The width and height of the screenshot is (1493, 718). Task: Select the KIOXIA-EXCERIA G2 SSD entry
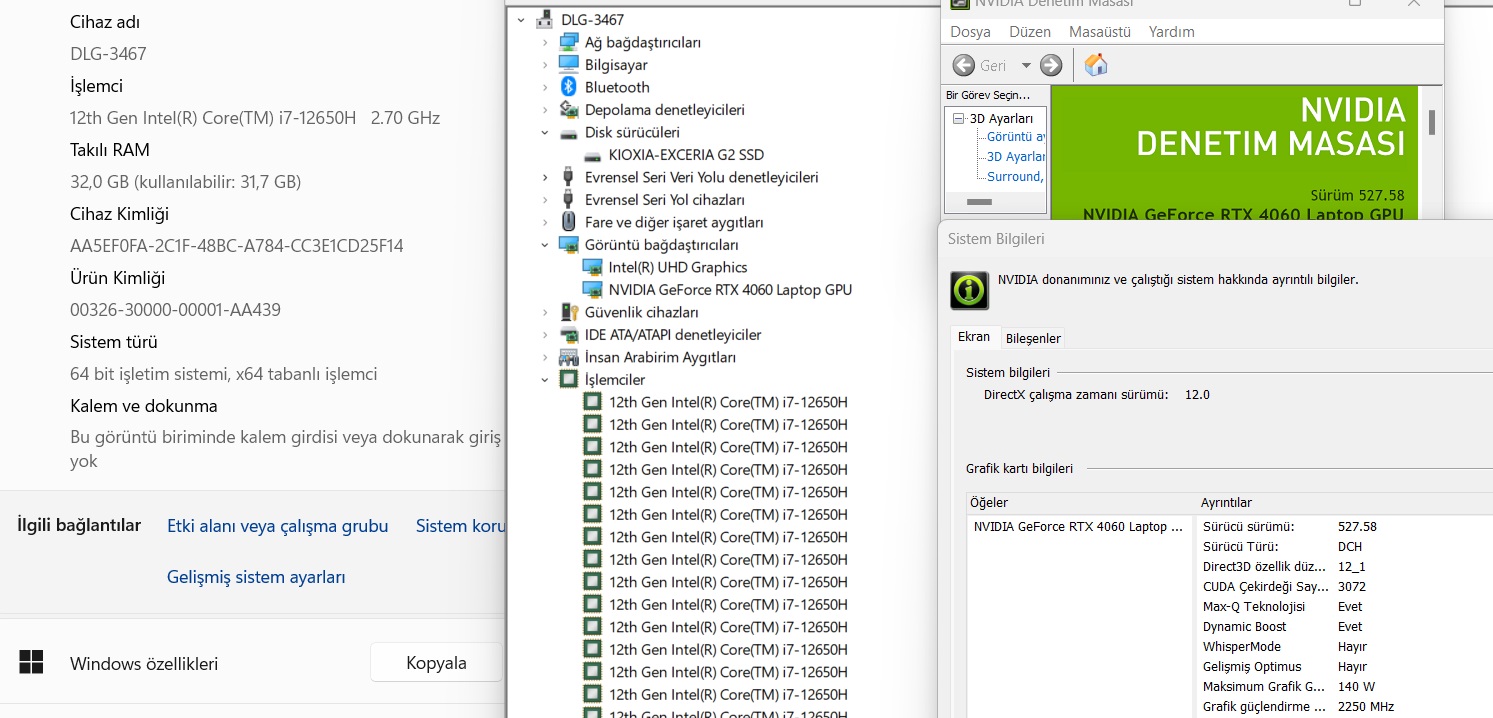[x=686, y=155]
